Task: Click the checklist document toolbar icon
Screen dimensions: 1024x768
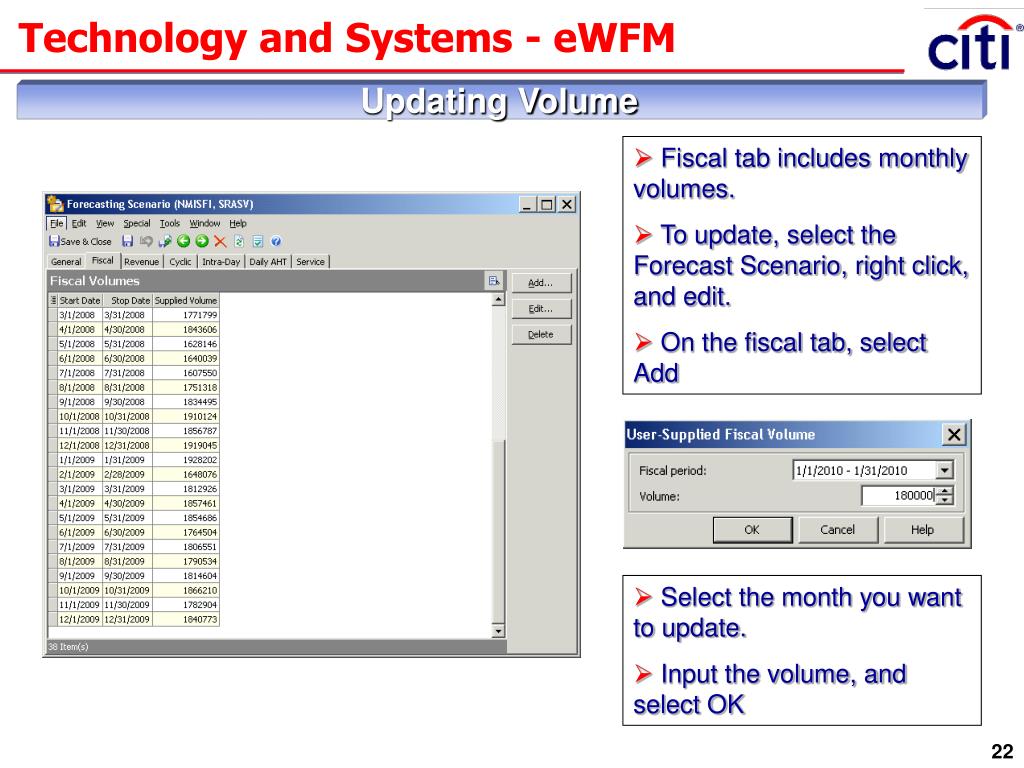Action: coord(258,242)
